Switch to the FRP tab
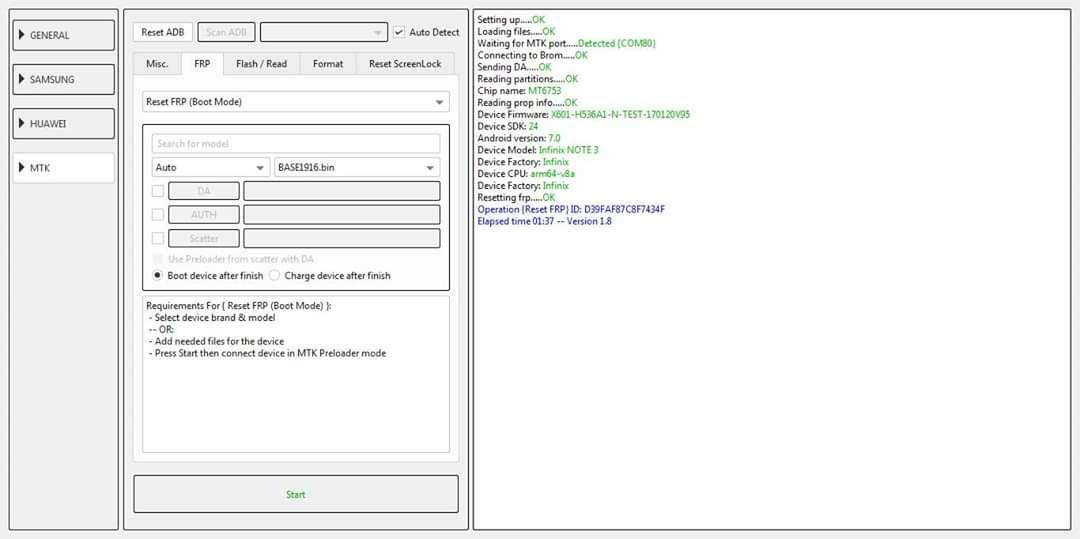1080x539 pixels. coord(202,63)
